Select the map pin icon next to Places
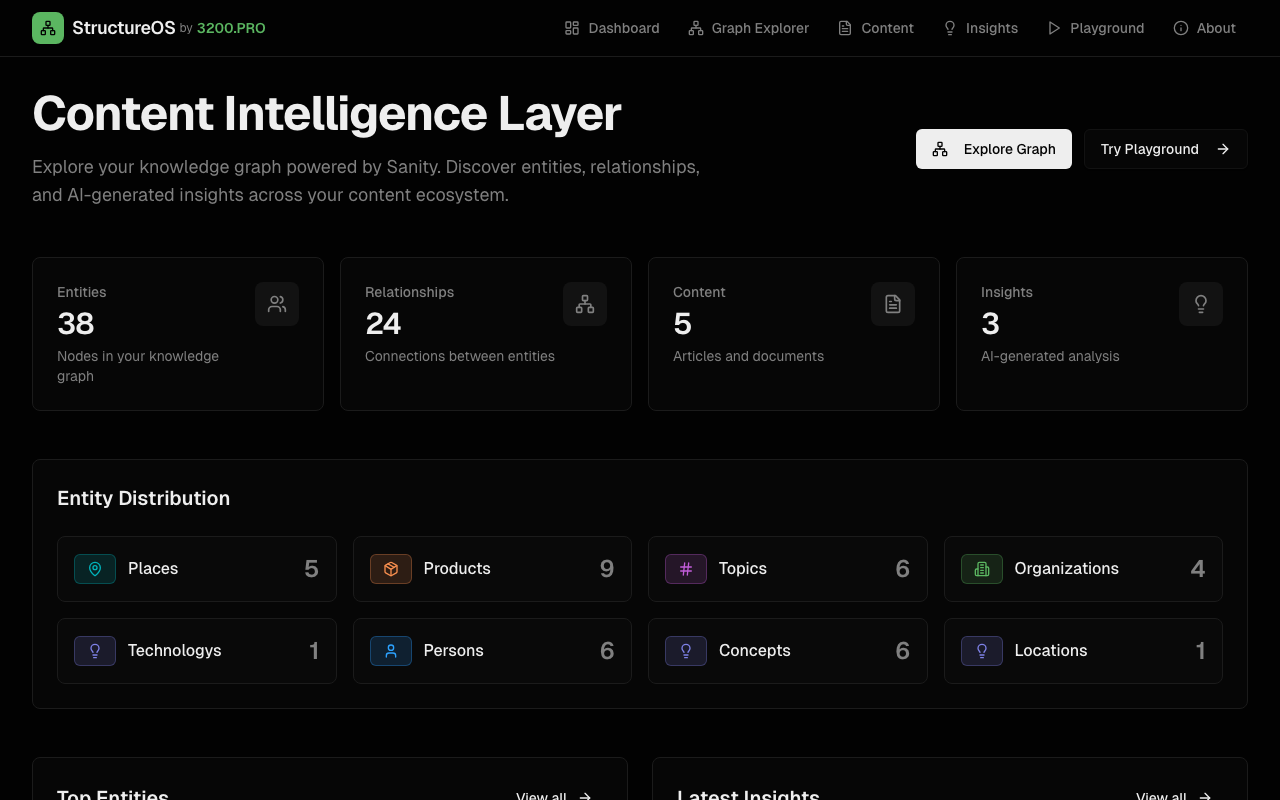This screenshot has width=1280, height=800. (x=95, y=568)
